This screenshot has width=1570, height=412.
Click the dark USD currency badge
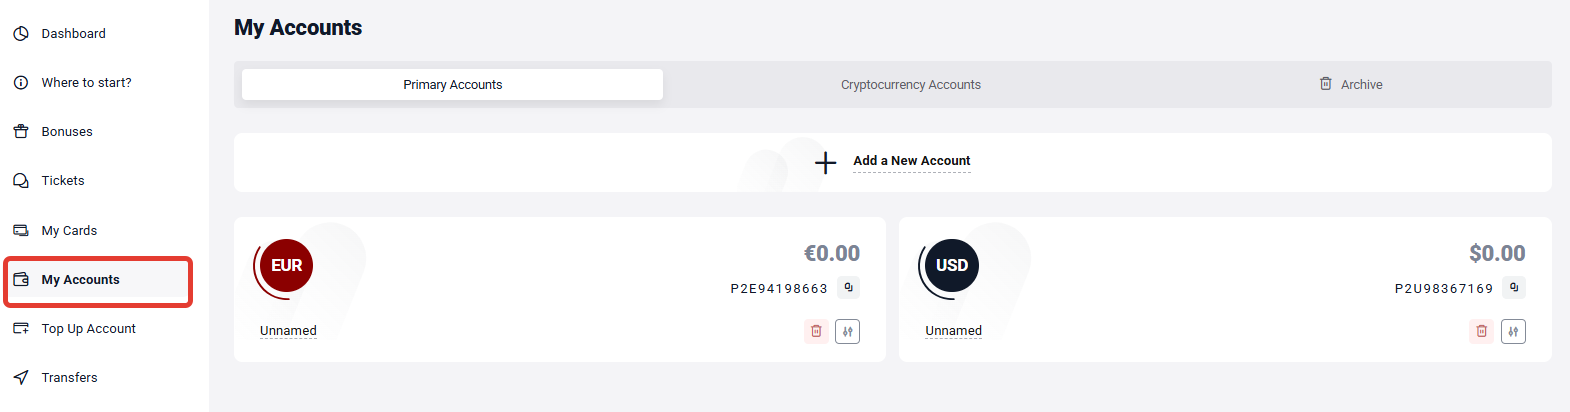951,265
